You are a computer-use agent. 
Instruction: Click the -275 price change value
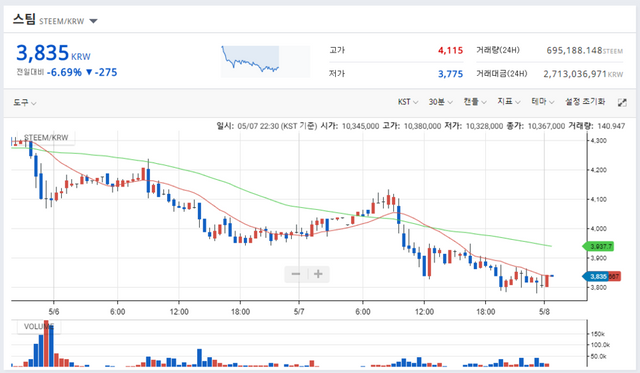coord(106,72)
